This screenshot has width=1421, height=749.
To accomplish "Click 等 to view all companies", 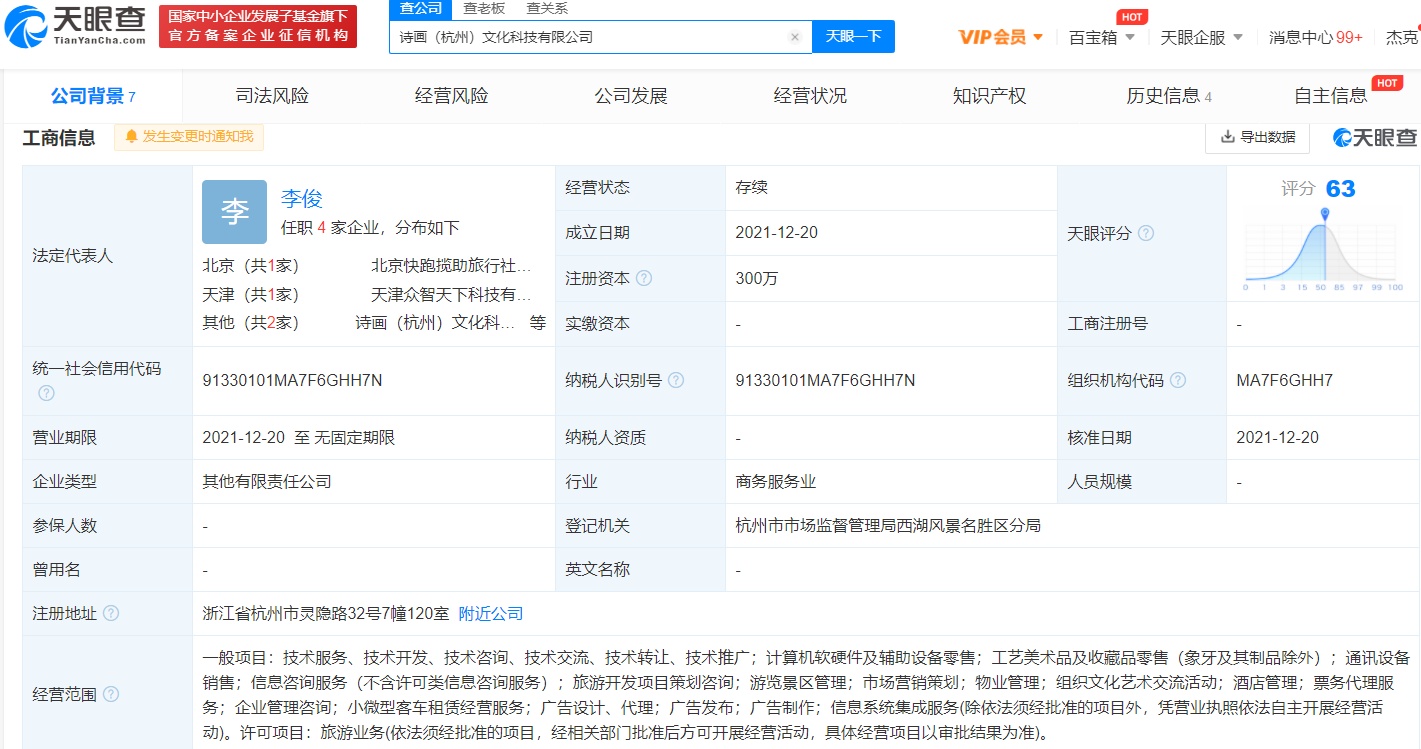I will (538, 323).
